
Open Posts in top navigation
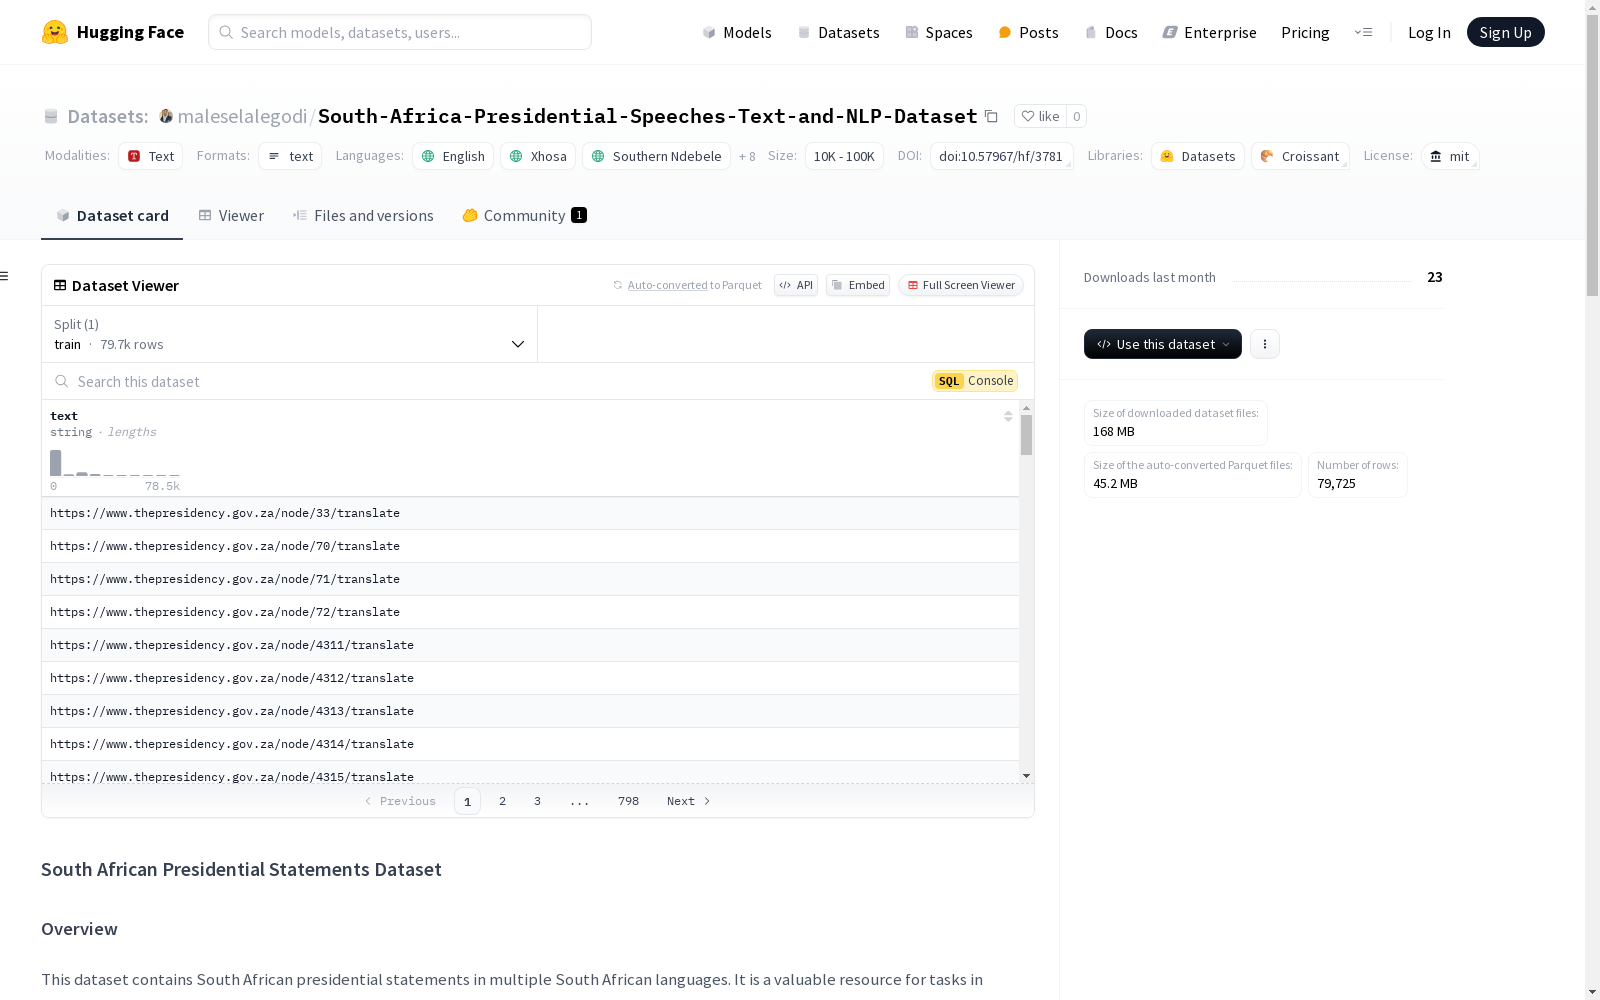coord(1028,32)
